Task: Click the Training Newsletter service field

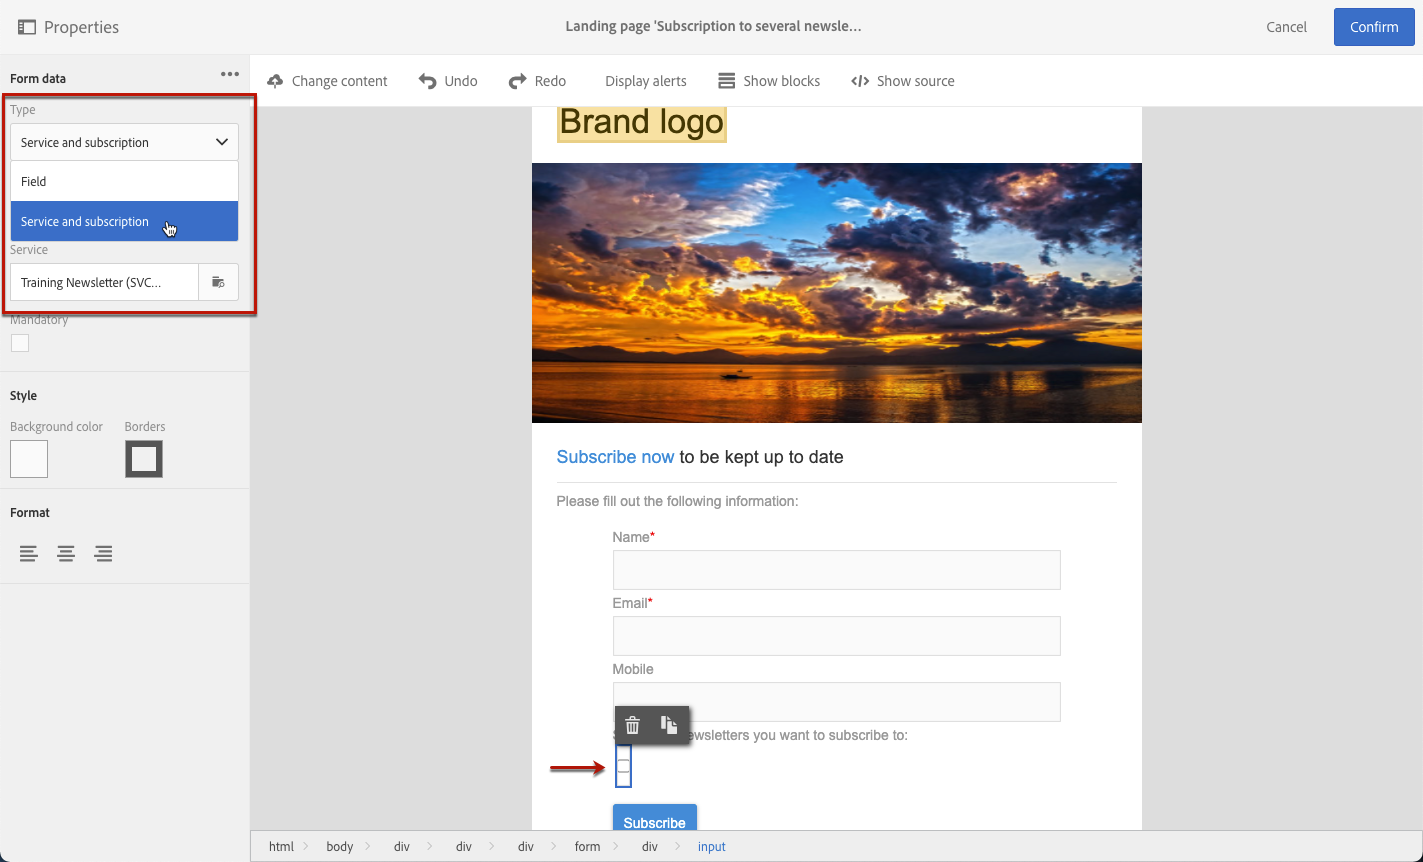Action: tap(105, 283)
